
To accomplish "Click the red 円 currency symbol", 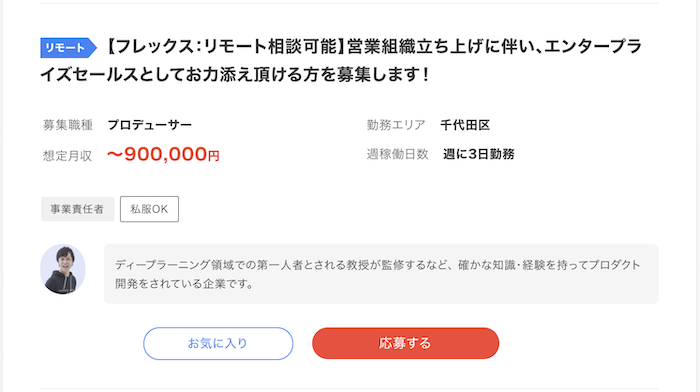I will pos(214,156).
